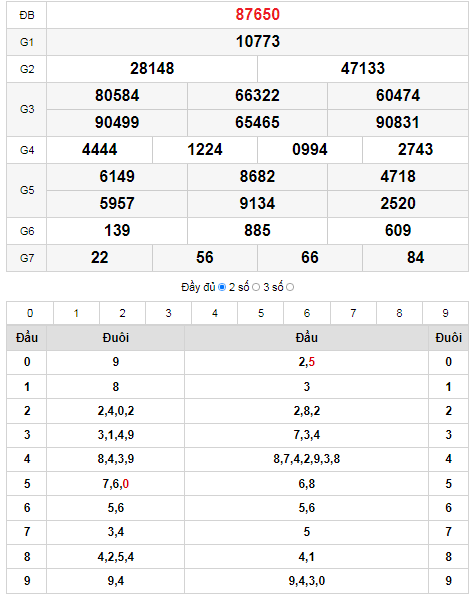Click the G6 result 609
The width and height of the screenshot is (474, 597).
coord(398,231)
